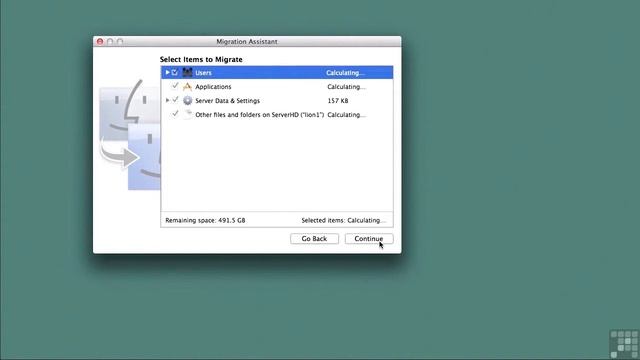Screen dimensions: 640x360
Task: Click Selected items: Calculating text
Action: 343,220
